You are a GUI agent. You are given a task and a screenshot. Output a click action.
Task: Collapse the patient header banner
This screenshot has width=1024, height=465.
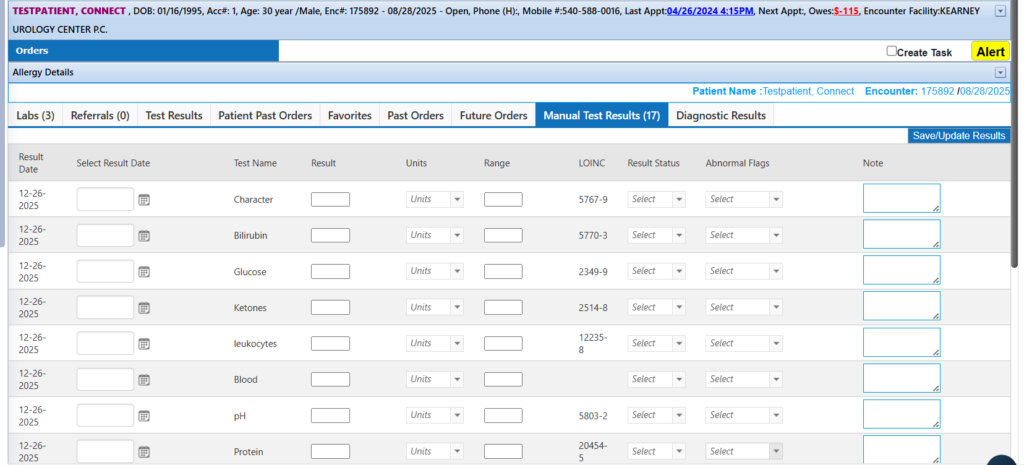tap(1000, 11)
